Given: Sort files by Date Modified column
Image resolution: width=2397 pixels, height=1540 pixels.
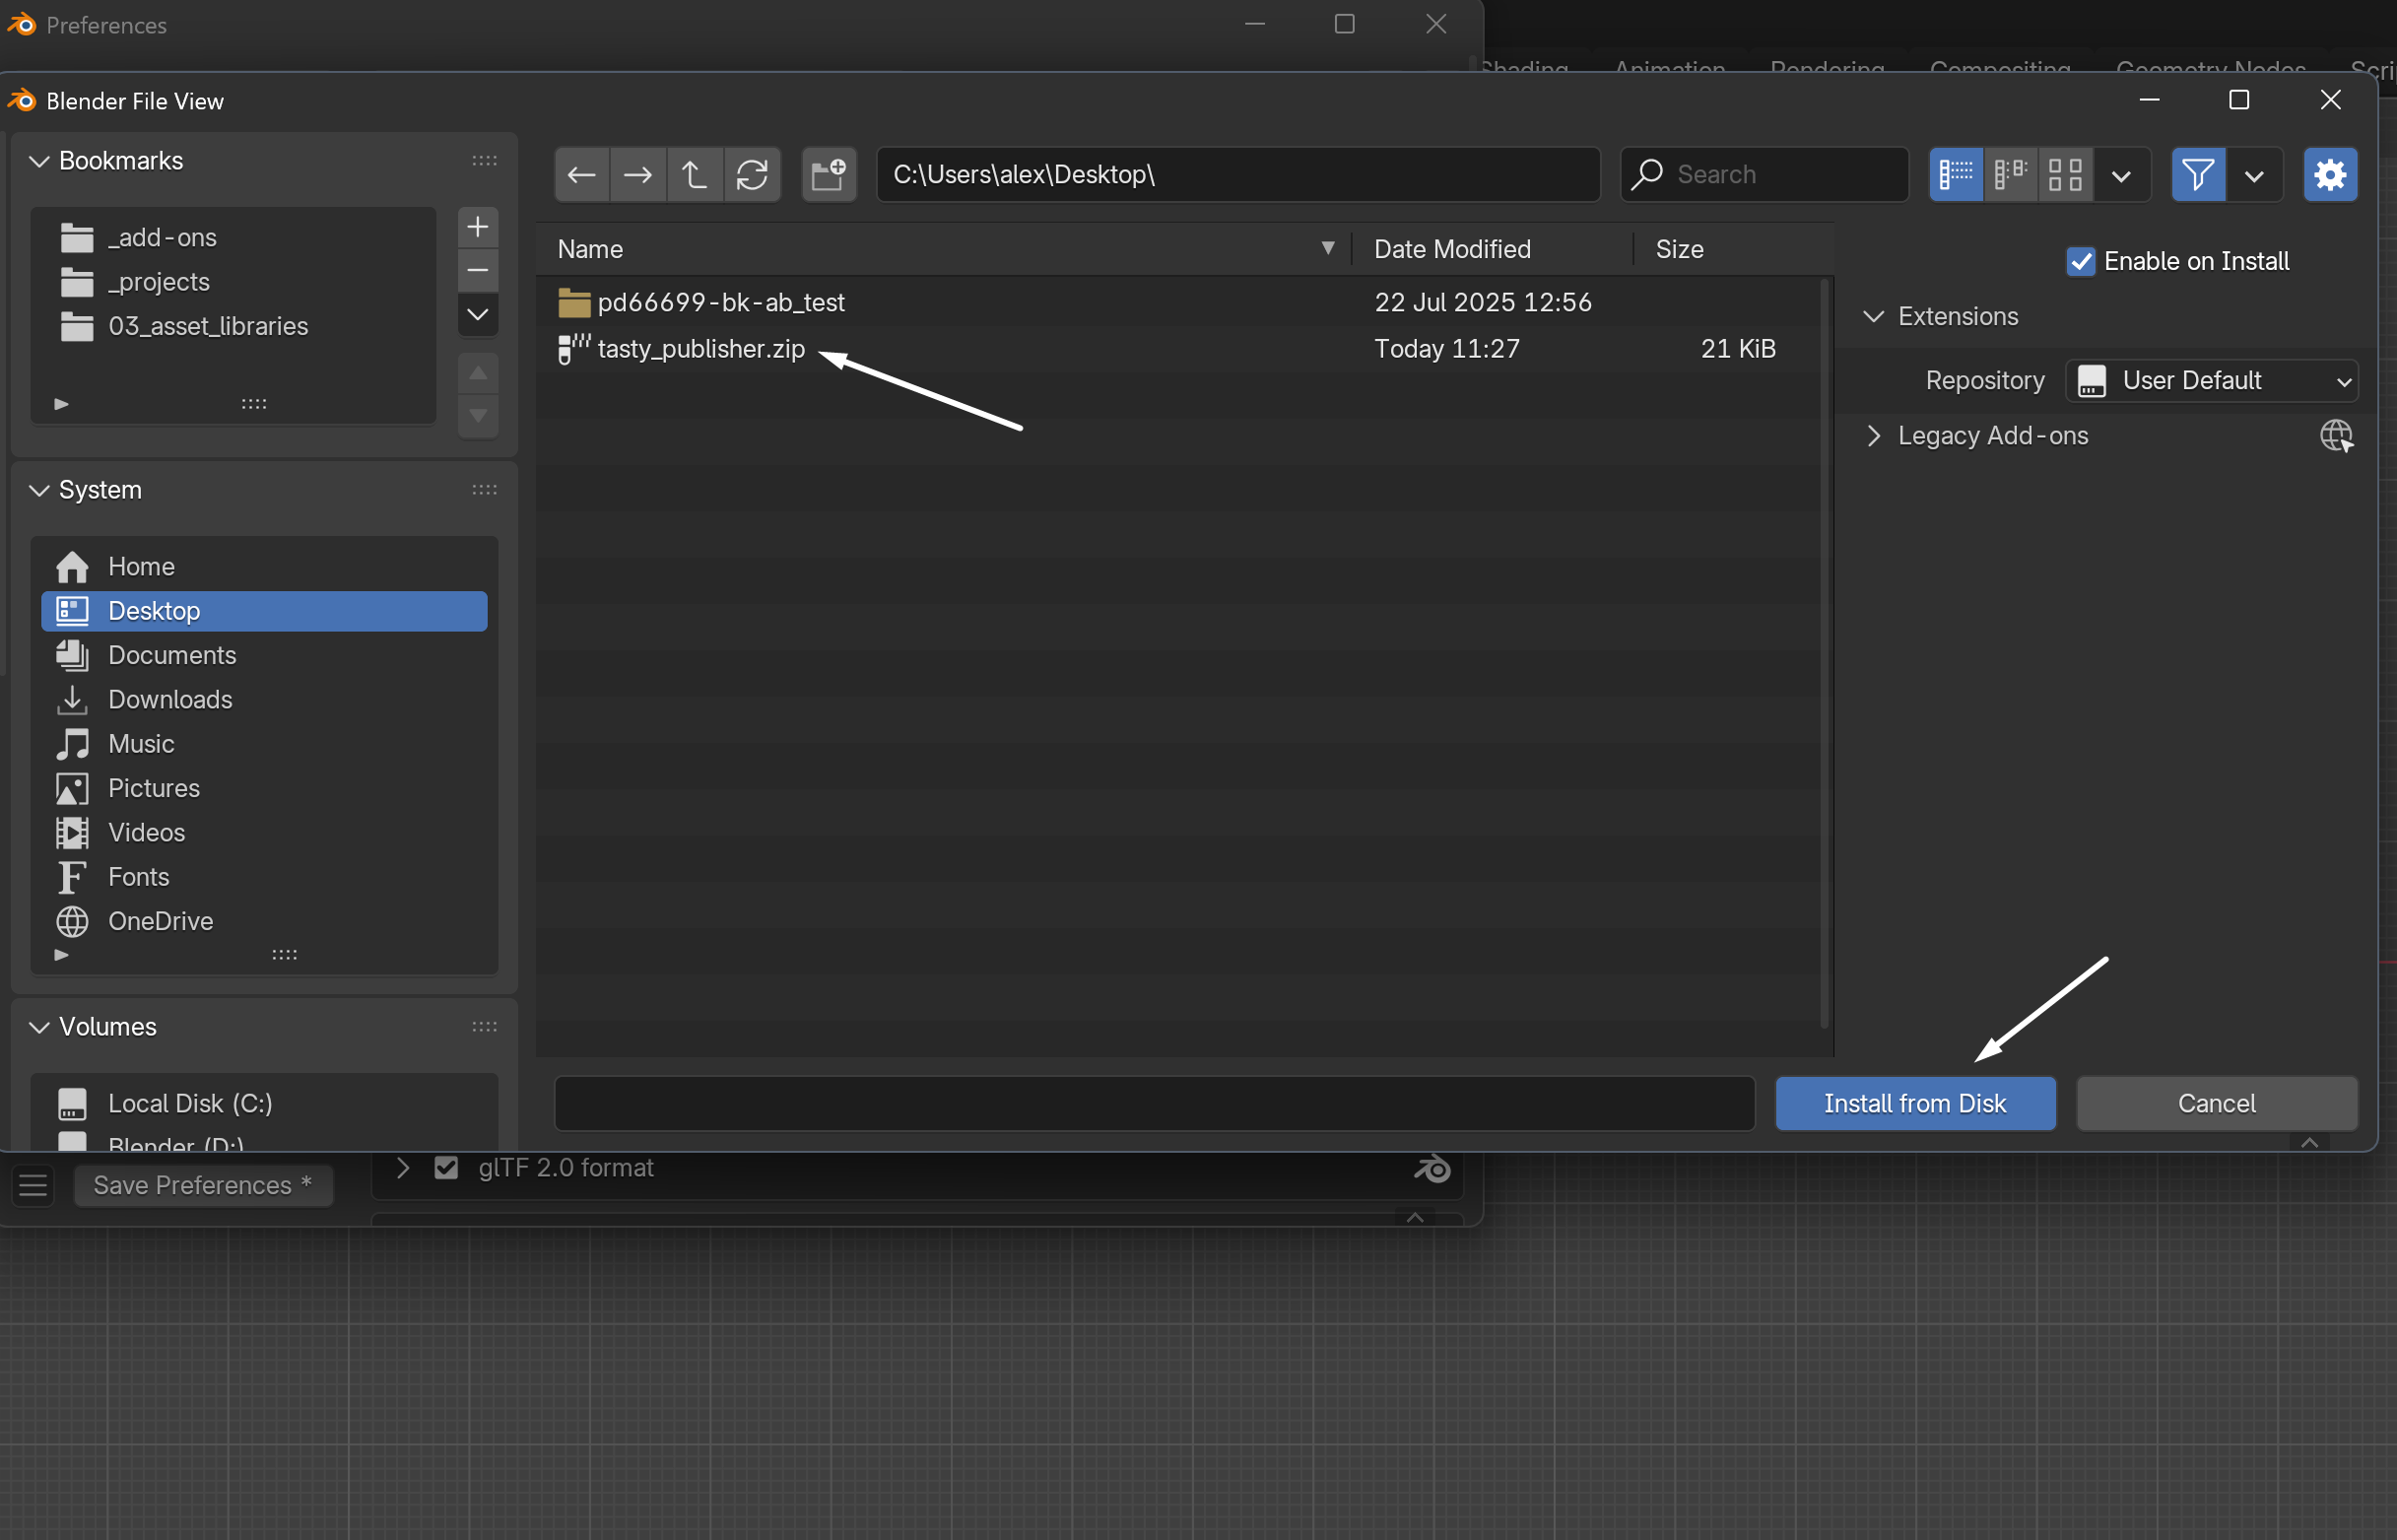Looking at the screenshot, I should [x=1492, y=249].
